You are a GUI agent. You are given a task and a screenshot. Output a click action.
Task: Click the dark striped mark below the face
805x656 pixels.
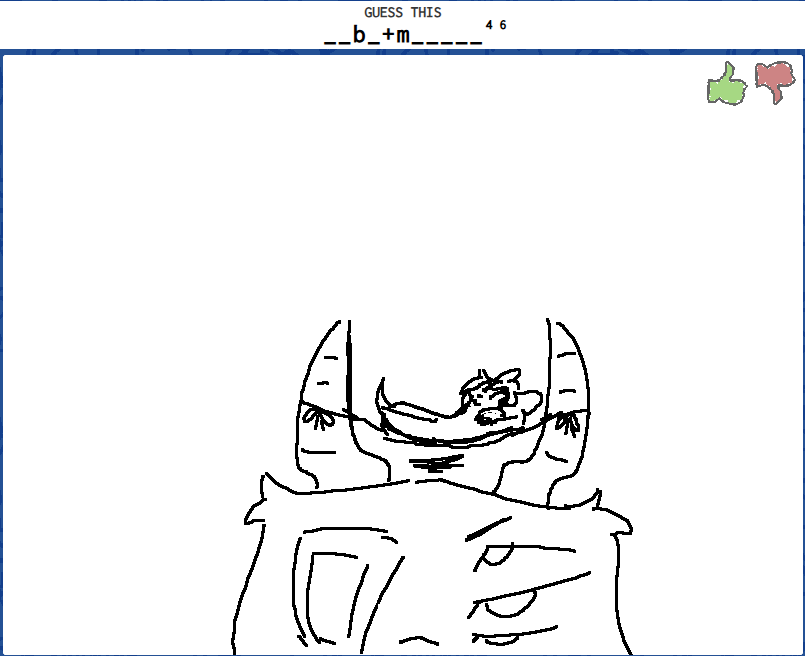[437, 463]
